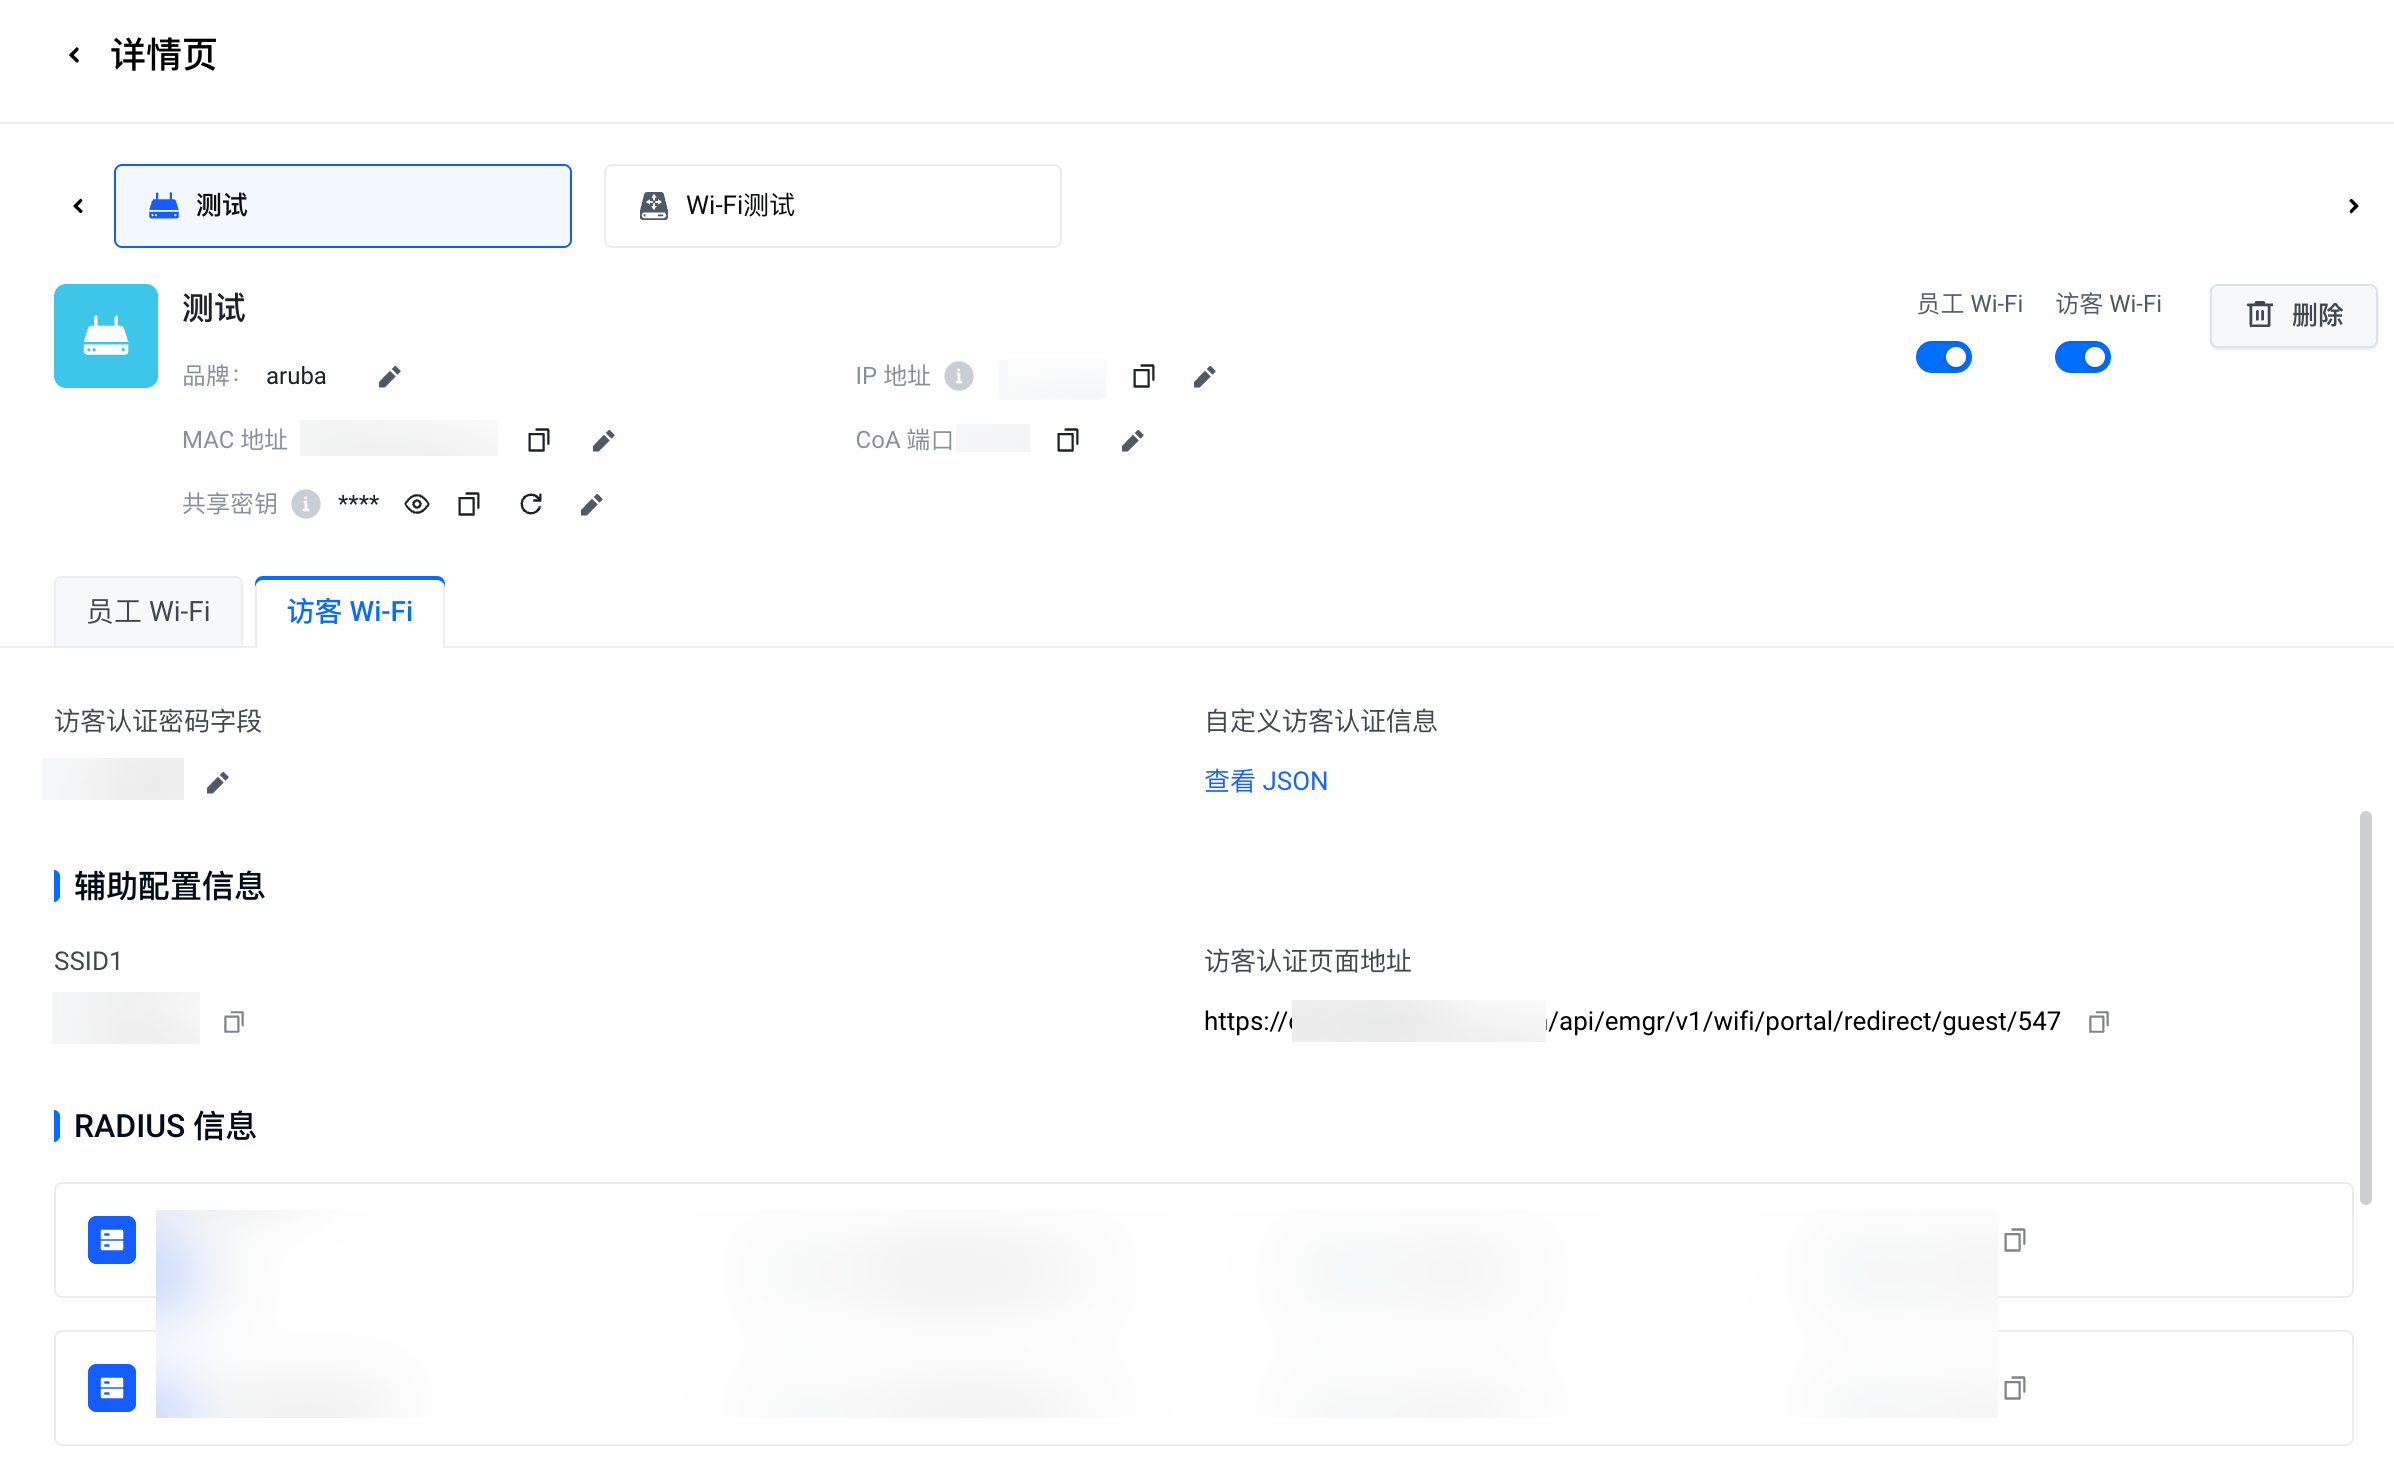
Task: Copy the first RADIUS entry
Action: 2015,1240
